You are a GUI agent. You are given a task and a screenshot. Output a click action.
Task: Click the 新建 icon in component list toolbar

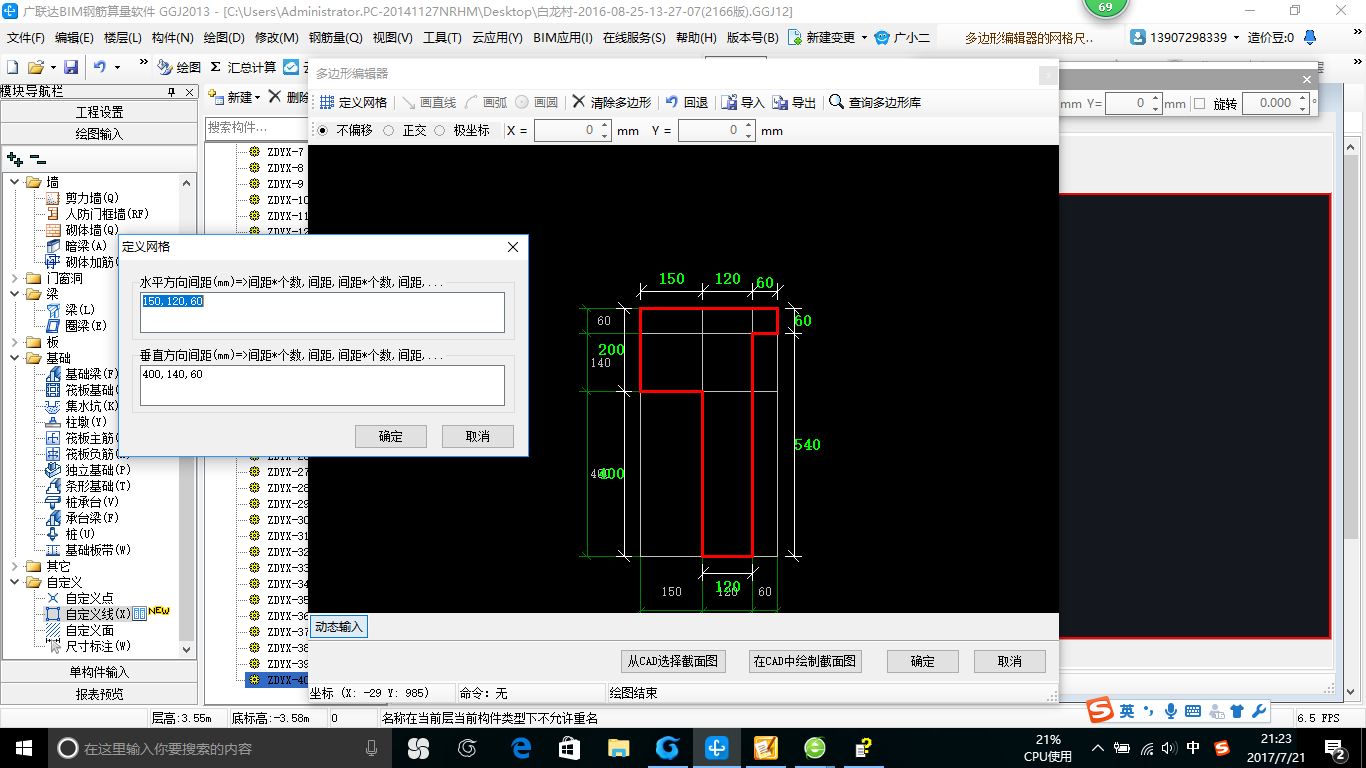click(217, 97)
